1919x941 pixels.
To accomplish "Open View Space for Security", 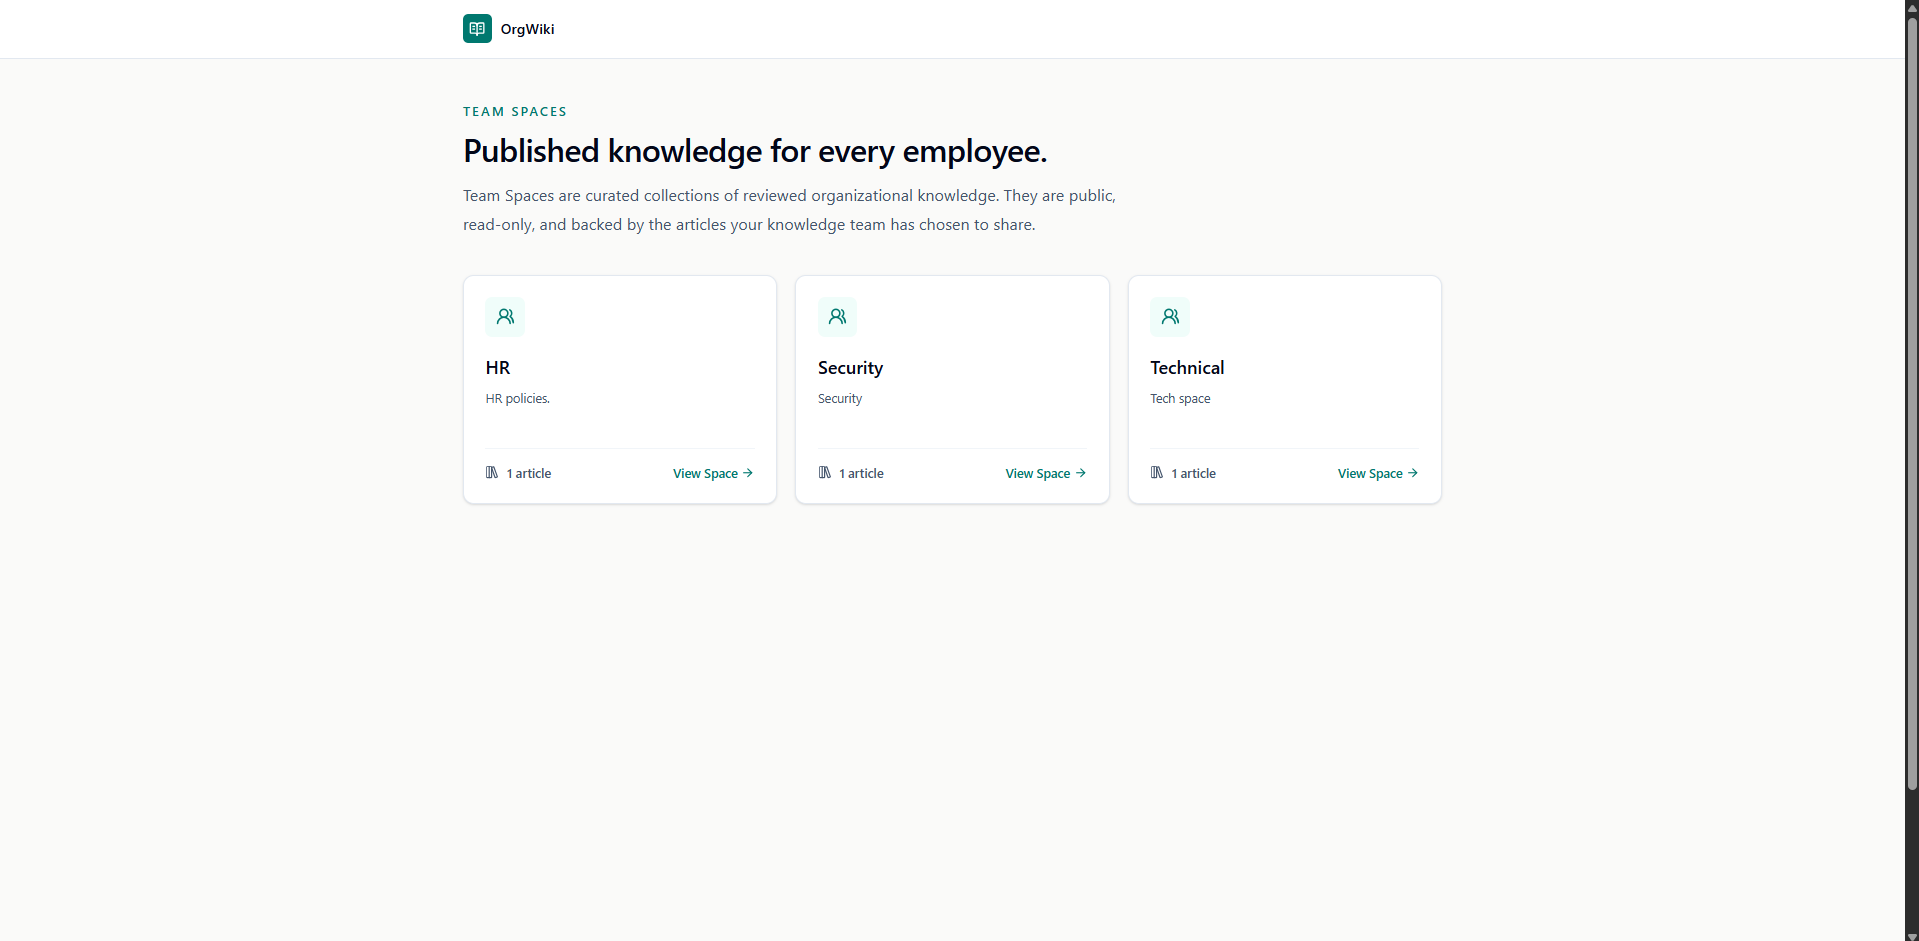I will coord(1046,474).
